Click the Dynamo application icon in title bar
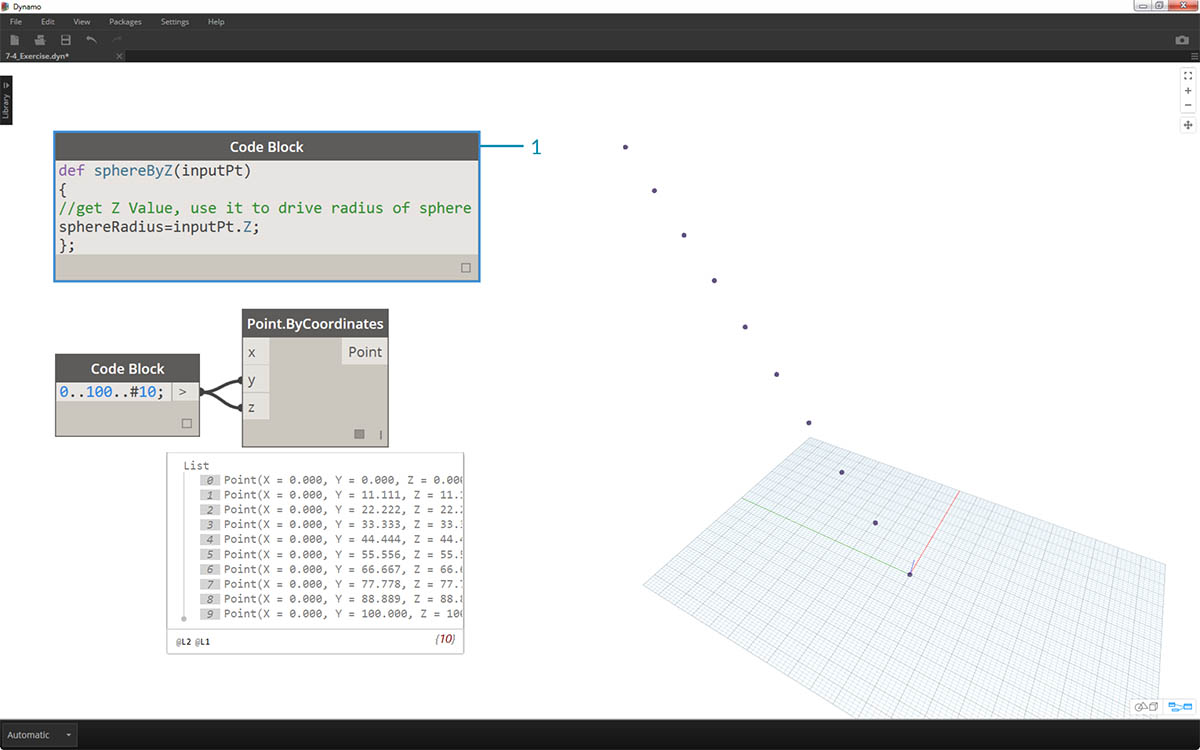 point(6,6)
